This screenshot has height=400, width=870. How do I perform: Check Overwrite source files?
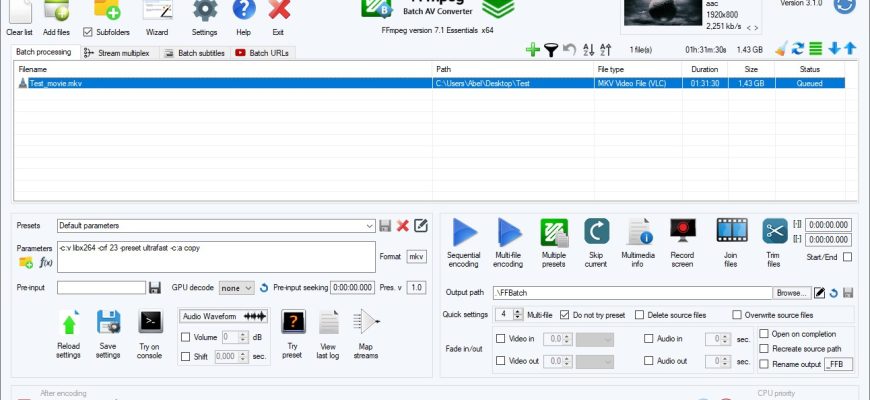coord(737,315)
